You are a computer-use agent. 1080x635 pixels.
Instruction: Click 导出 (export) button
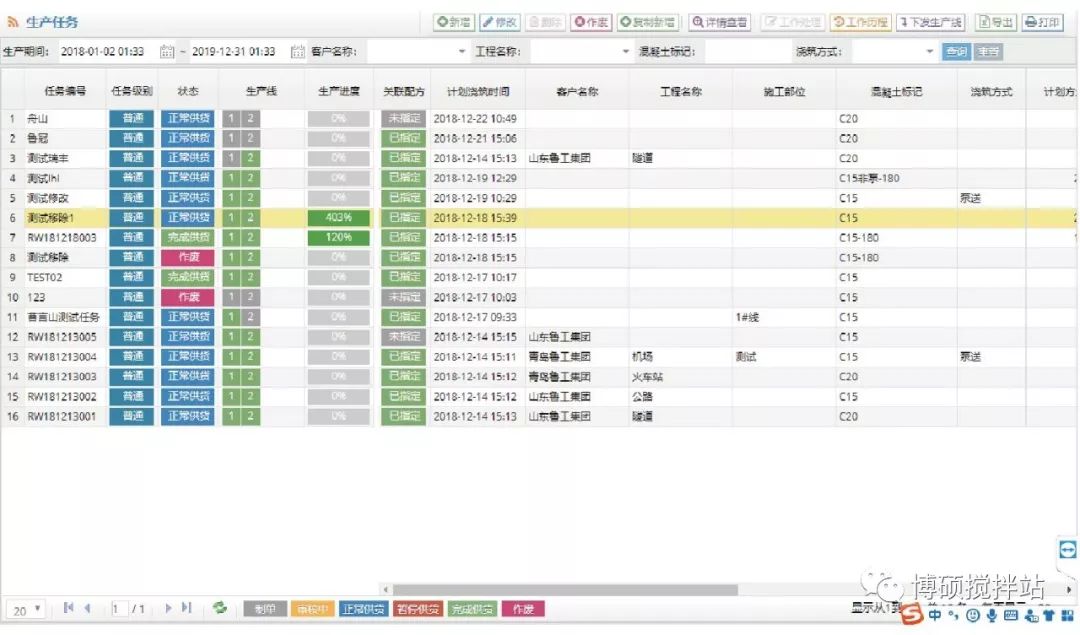995,22
